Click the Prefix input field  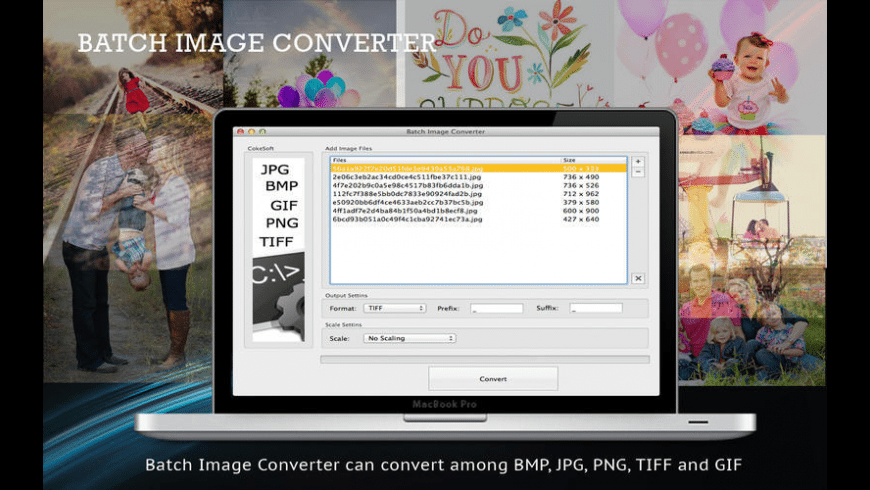click(x=497, y=308)
